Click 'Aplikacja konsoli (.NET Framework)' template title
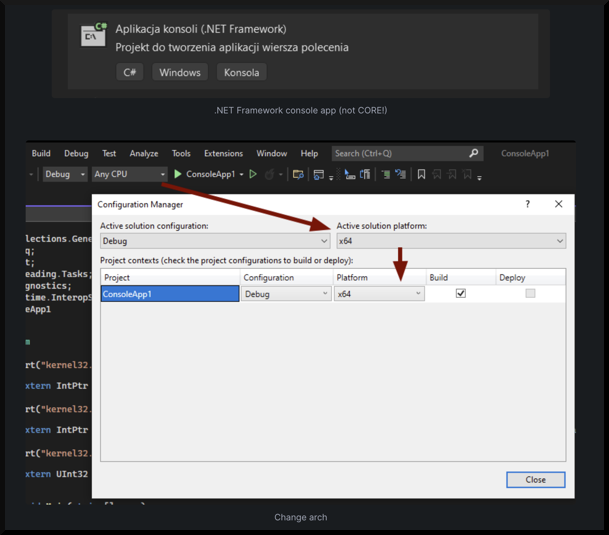Image resolution: width=609 pixels, height=535 pixels. point(201,29)
